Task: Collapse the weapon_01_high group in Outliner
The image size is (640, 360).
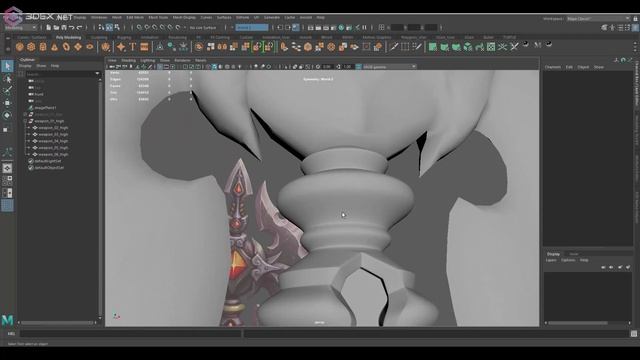Action: [x=25, y=121]
